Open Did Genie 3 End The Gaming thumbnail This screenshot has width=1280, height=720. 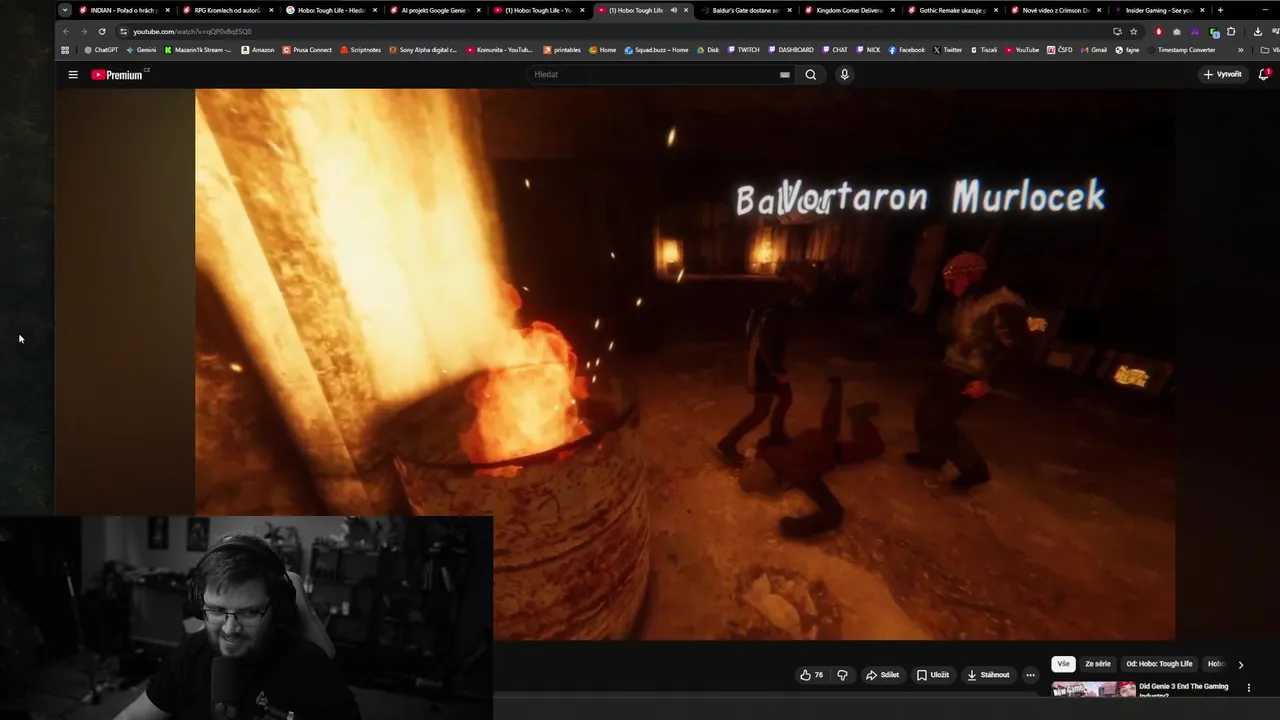(x=1094, y=690)
